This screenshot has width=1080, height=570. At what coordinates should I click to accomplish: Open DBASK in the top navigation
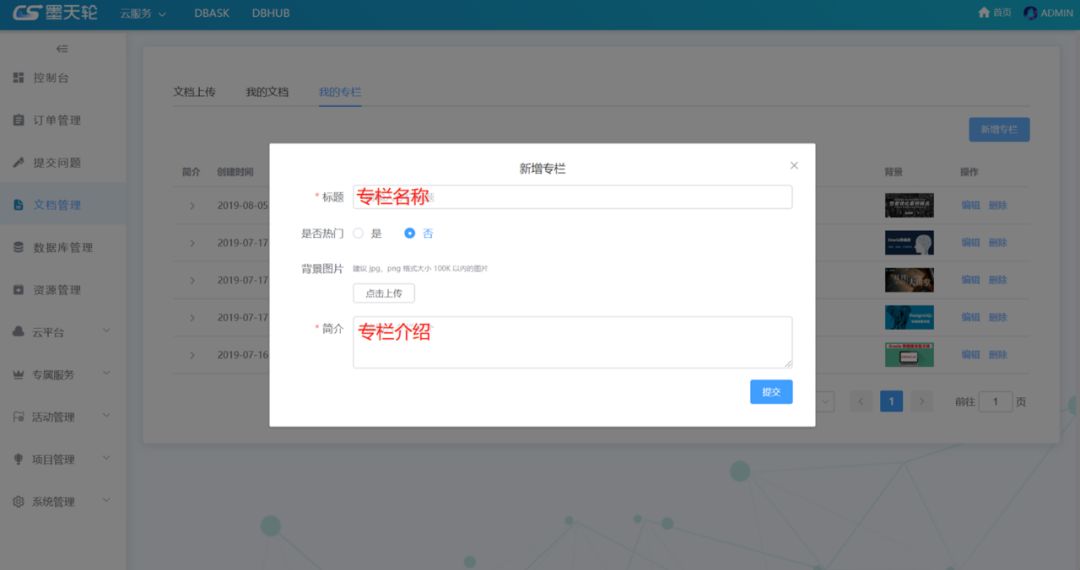point(211,13)
